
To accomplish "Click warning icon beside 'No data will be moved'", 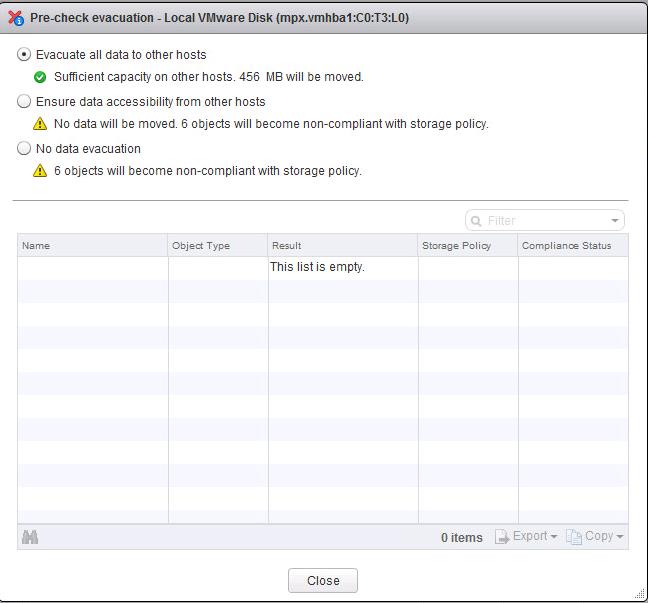I will (x=40, y=124).
